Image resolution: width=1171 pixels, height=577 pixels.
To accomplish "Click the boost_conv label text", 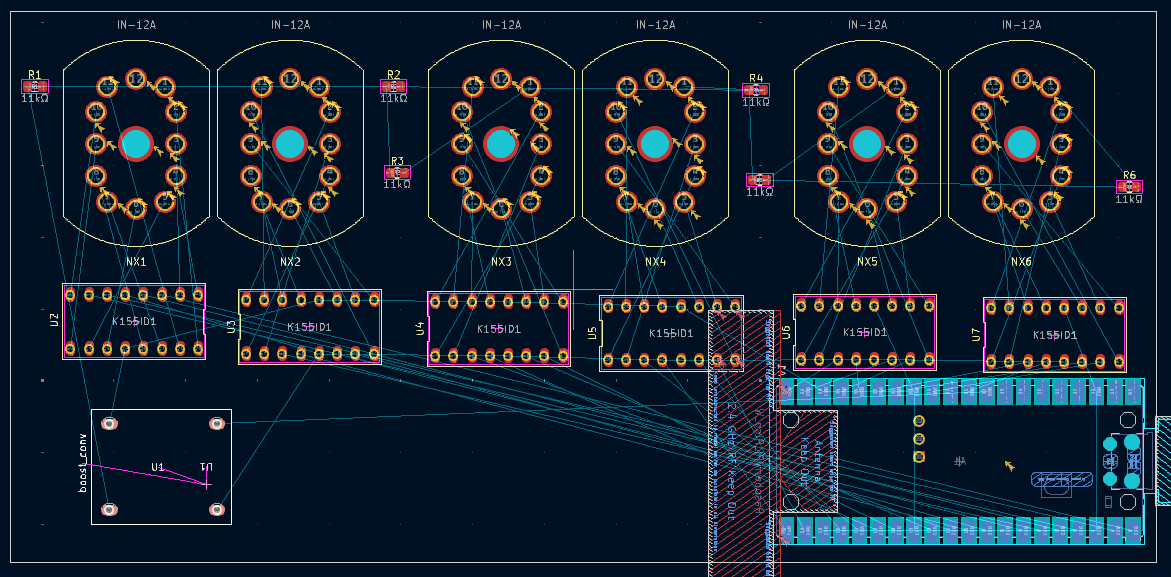I will coord(83,463).
